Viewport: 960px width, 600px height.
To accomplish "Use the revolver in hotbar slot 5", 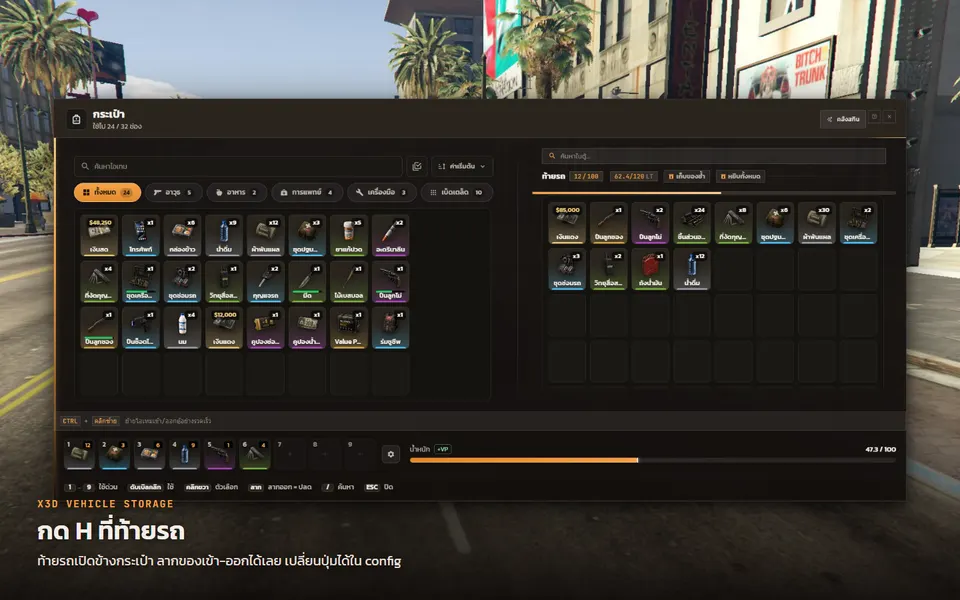I will (x=219, y=454).
